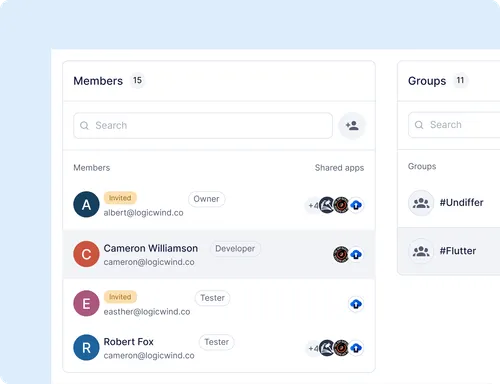Viewport: 500px width, 384px height.
Task: Select easther's avatar with letter E
Action: click(x=86, y=303)
